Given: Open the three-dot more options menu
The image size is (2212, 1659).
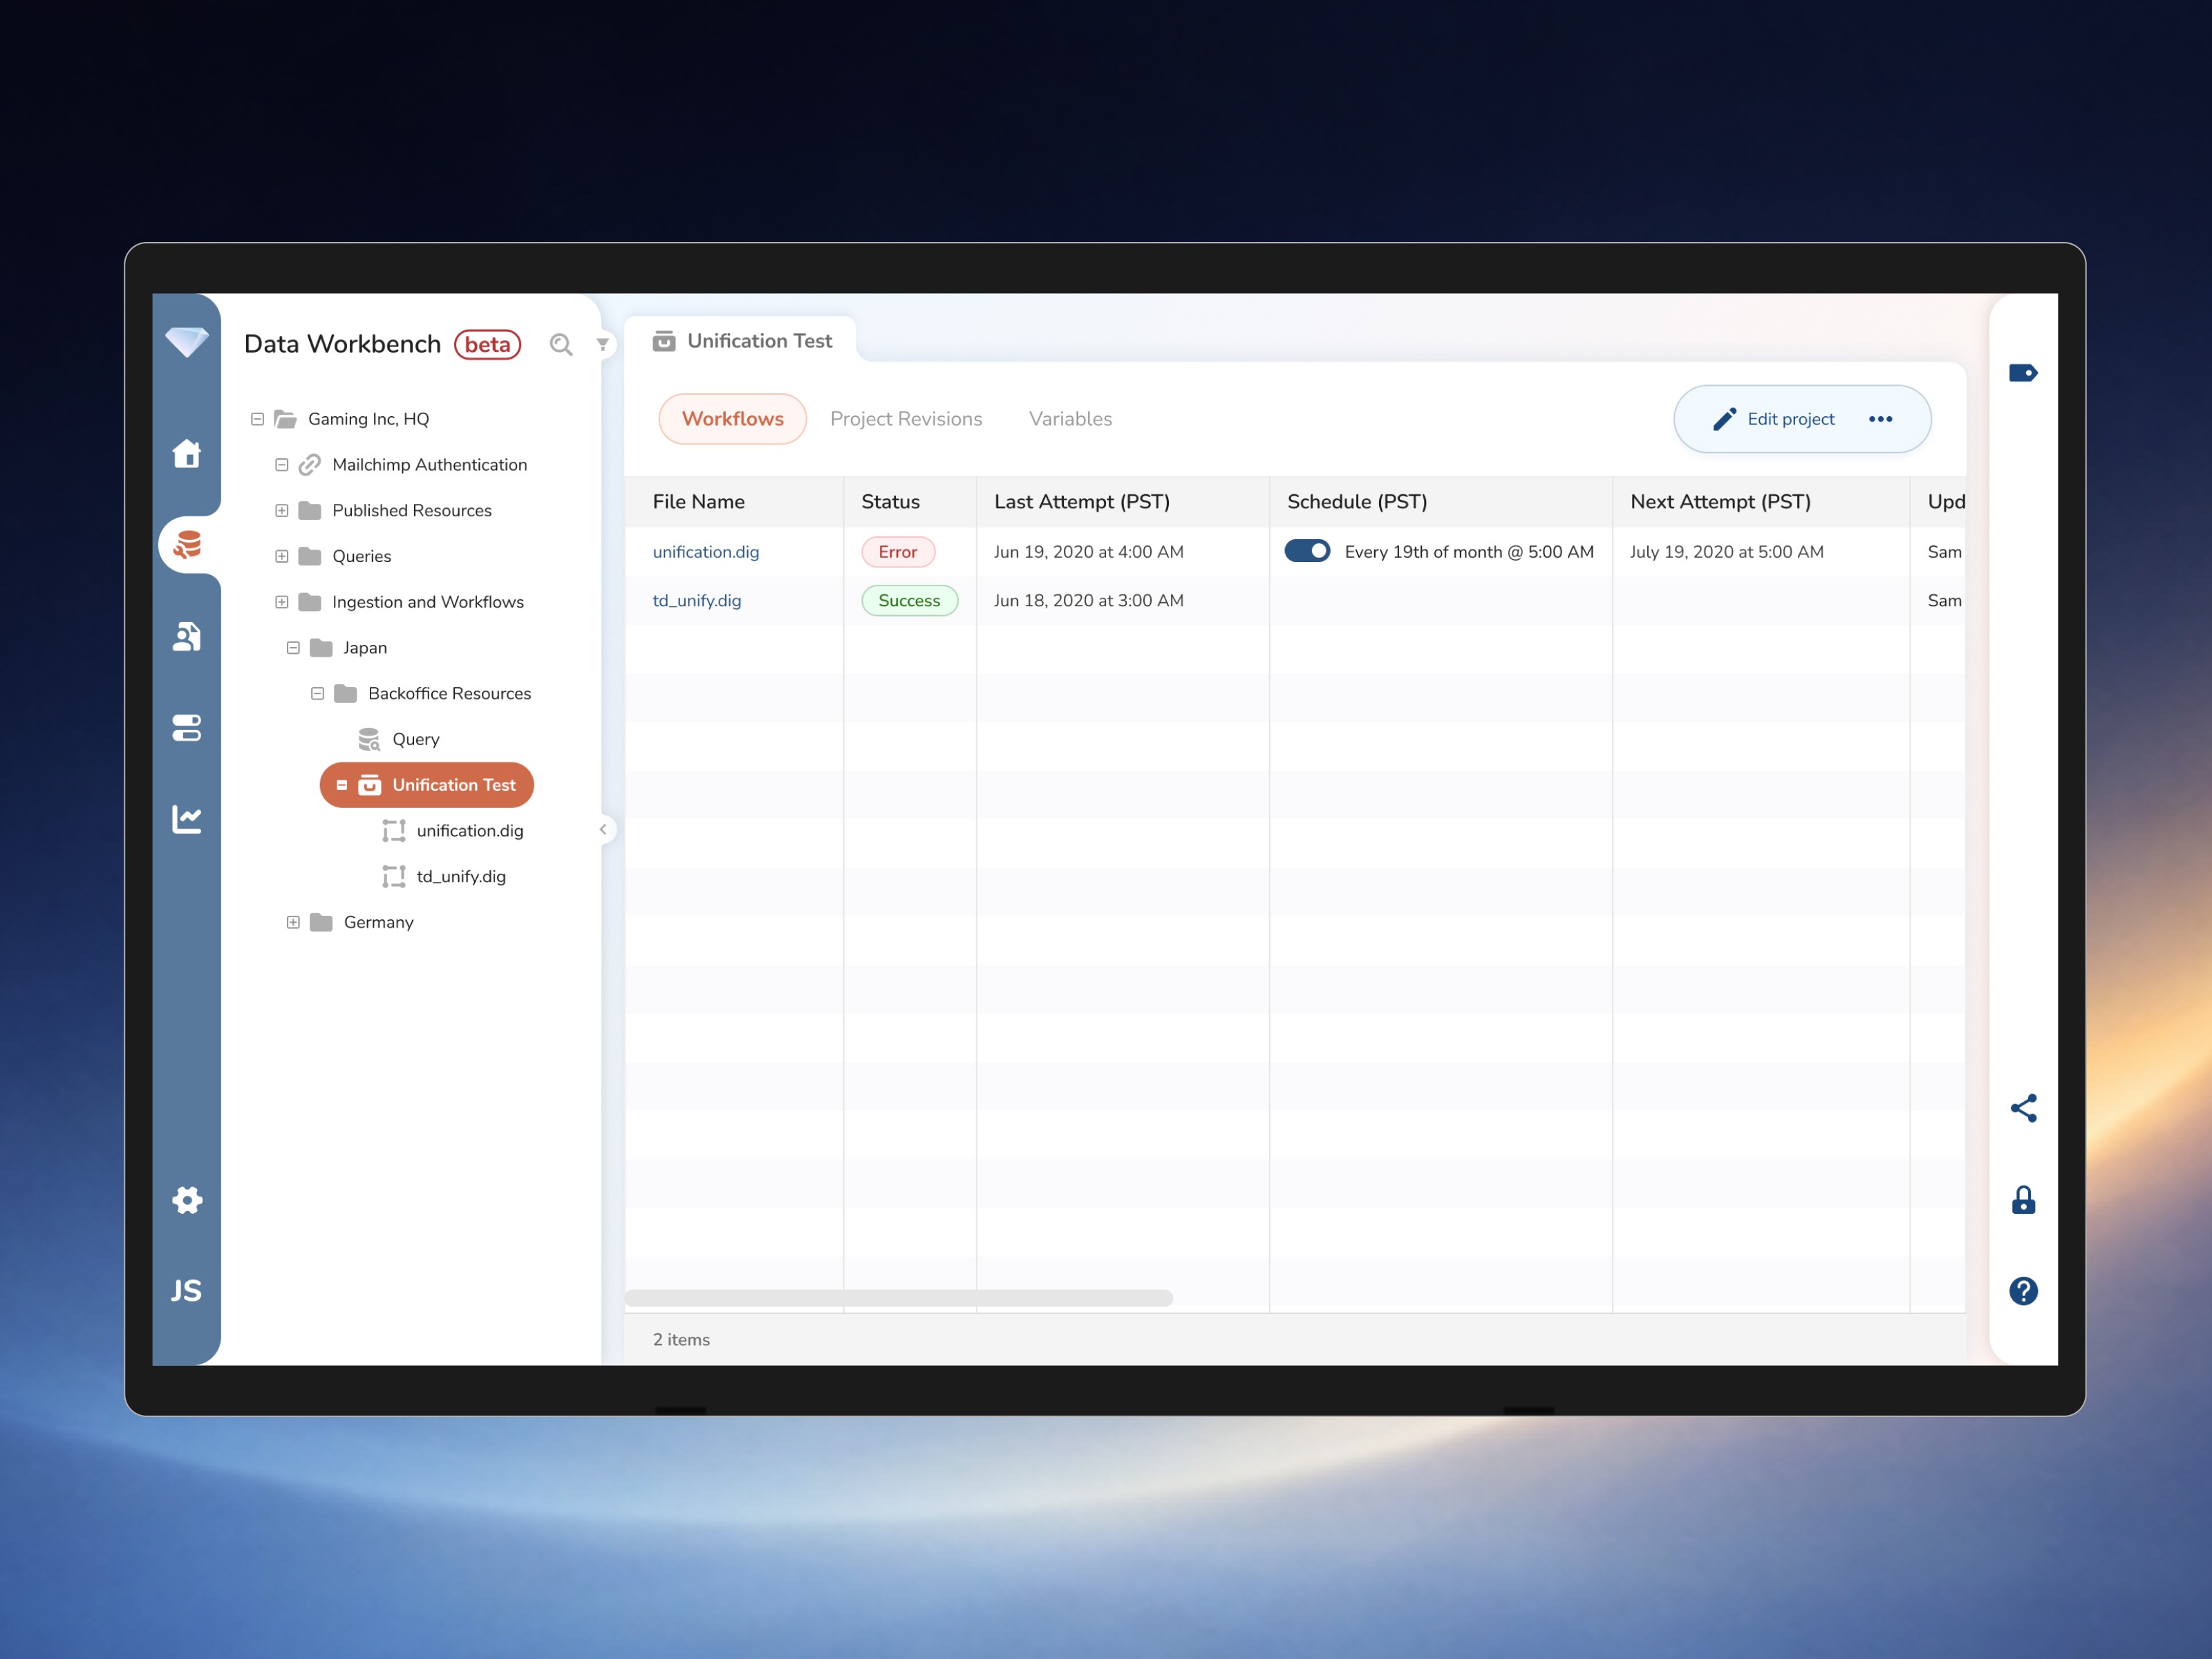Looking at the screenshot, I should [x=1880, y=419].
